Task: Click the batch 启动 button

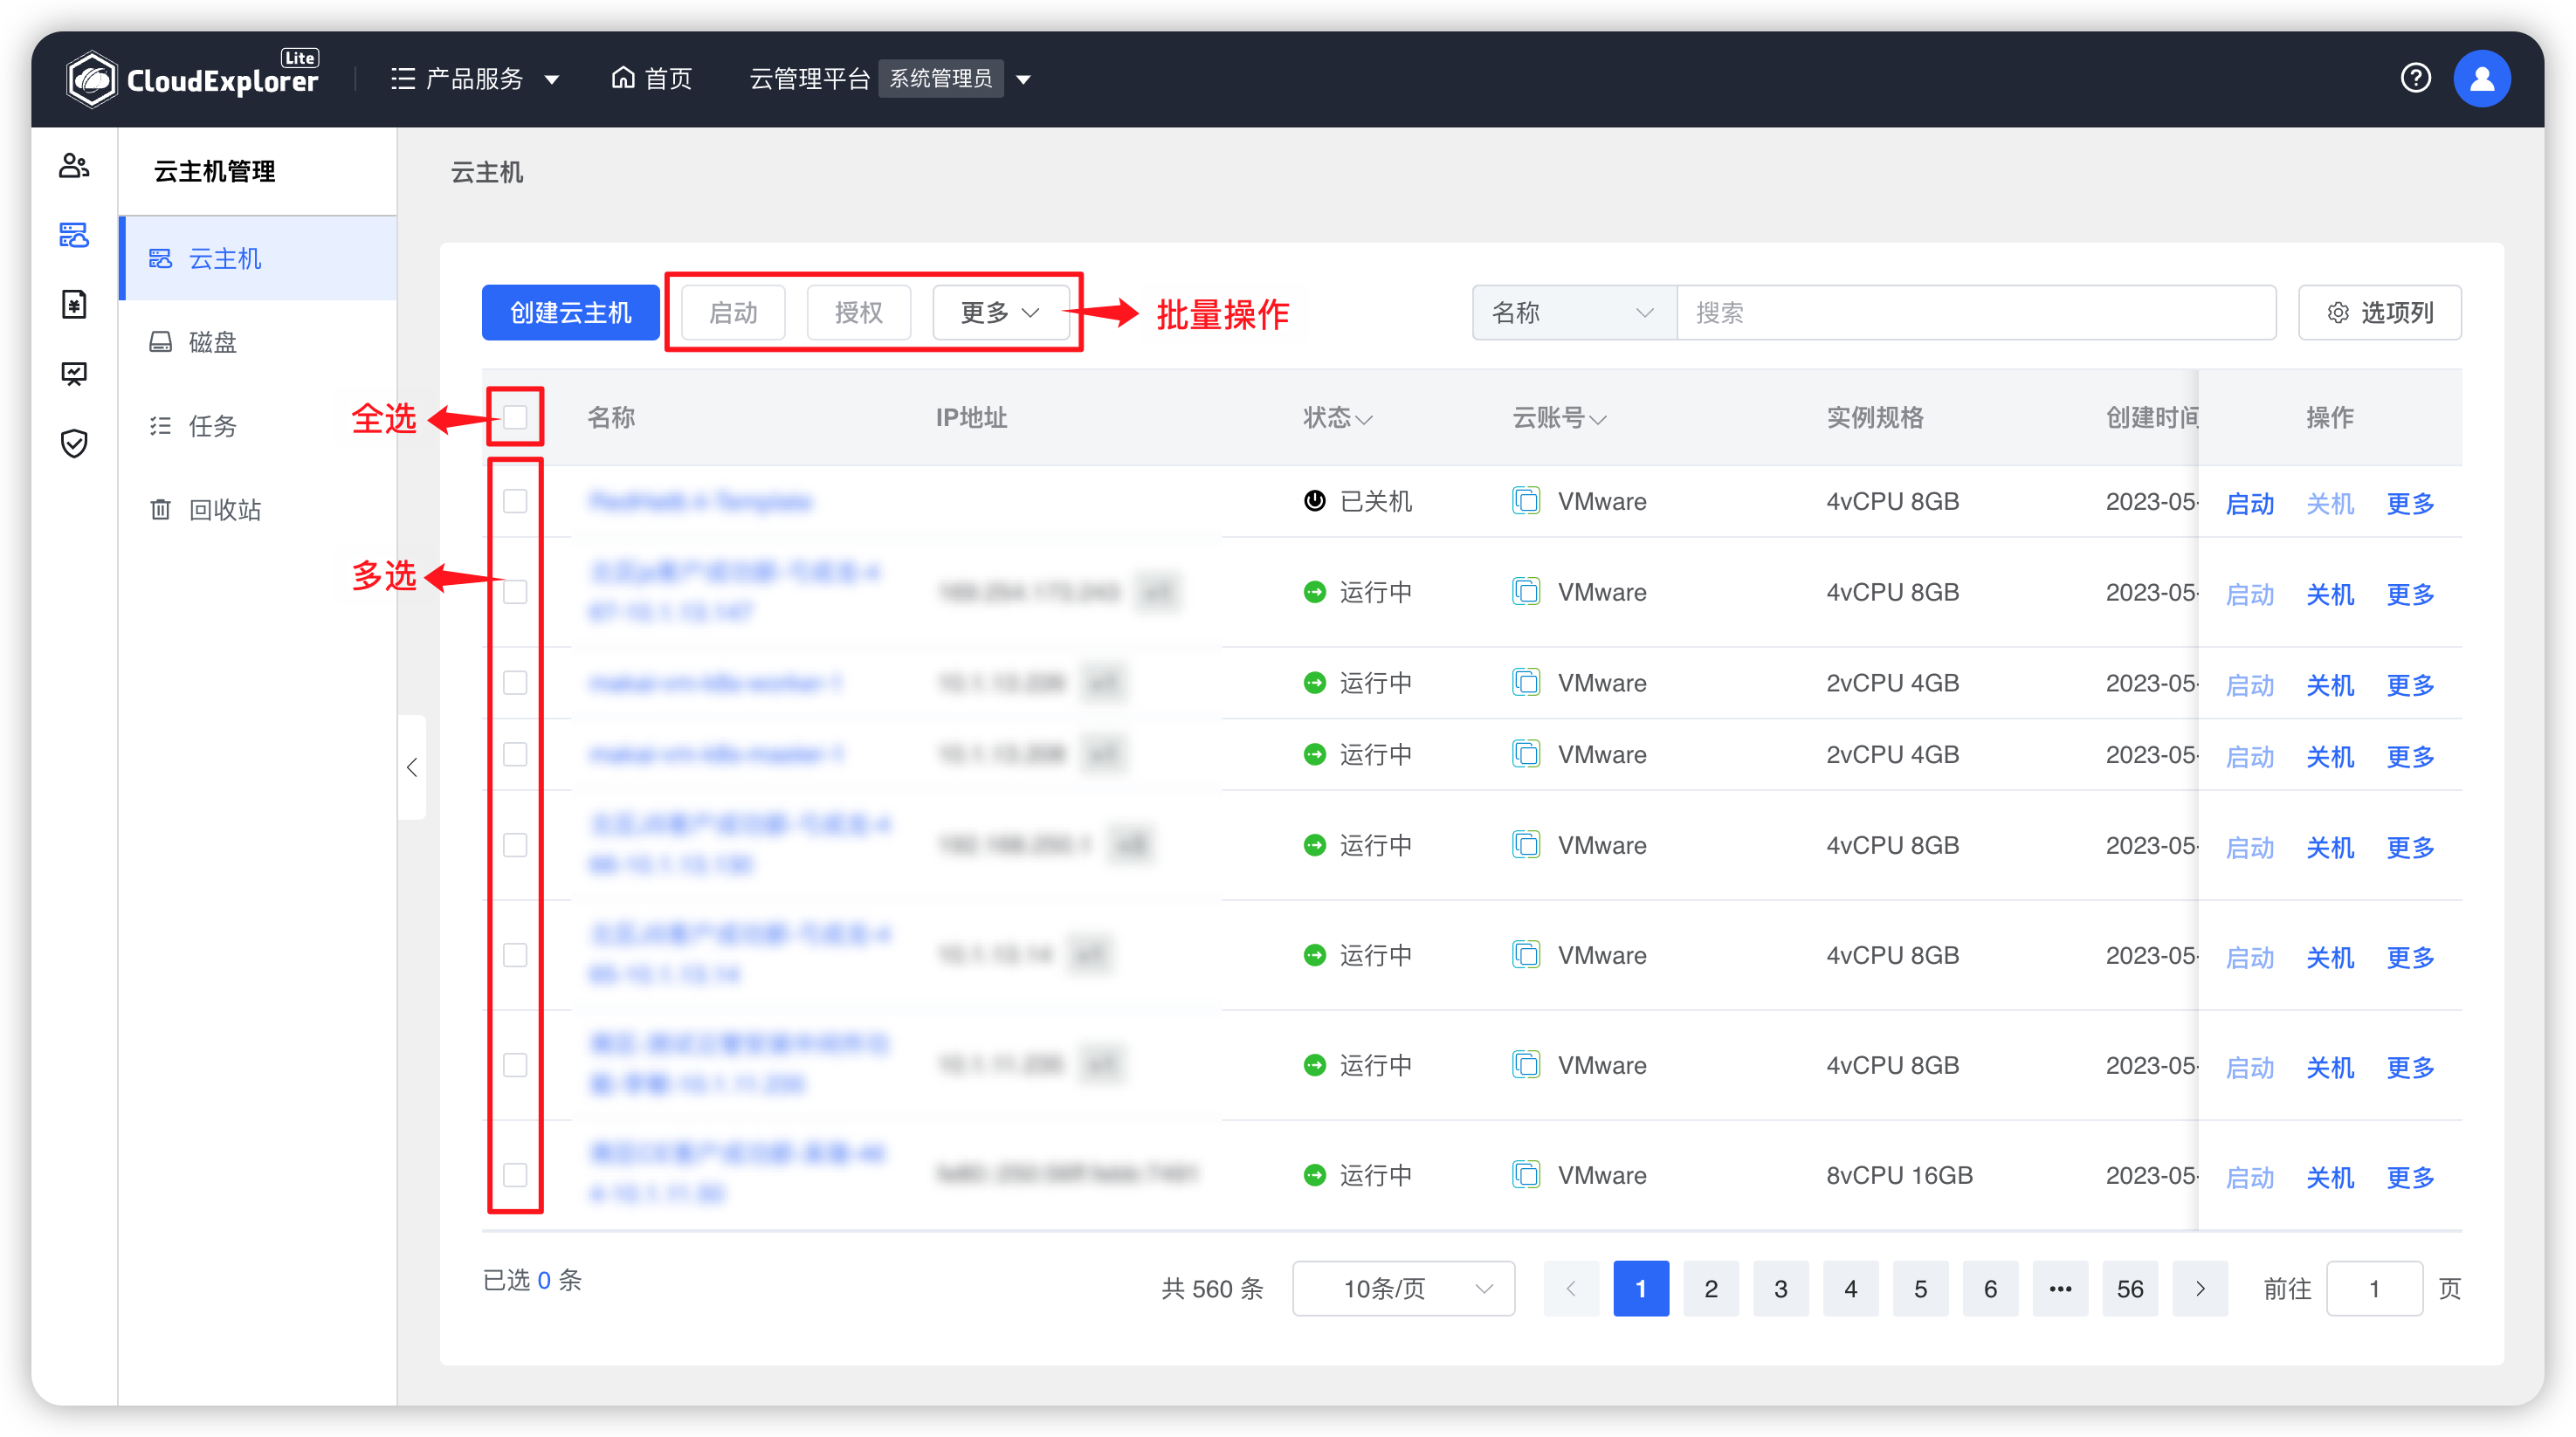Action: click(733, 313)
